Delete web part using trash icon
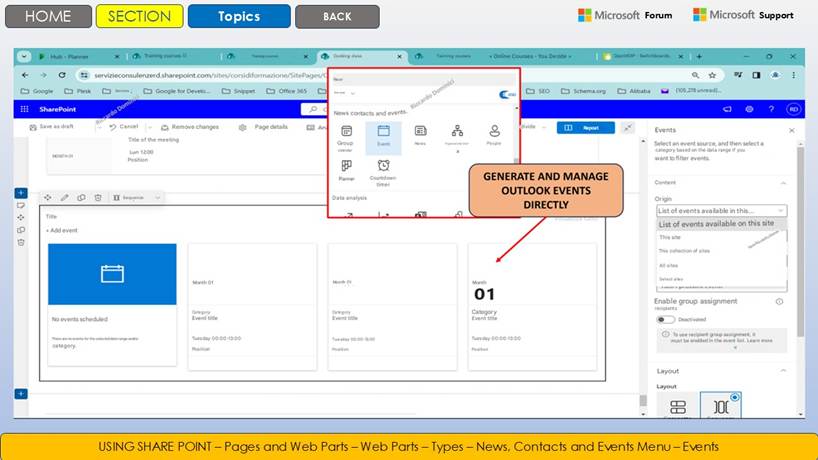The height and width of the screenshot is (460, 818). tap(97, 197)
